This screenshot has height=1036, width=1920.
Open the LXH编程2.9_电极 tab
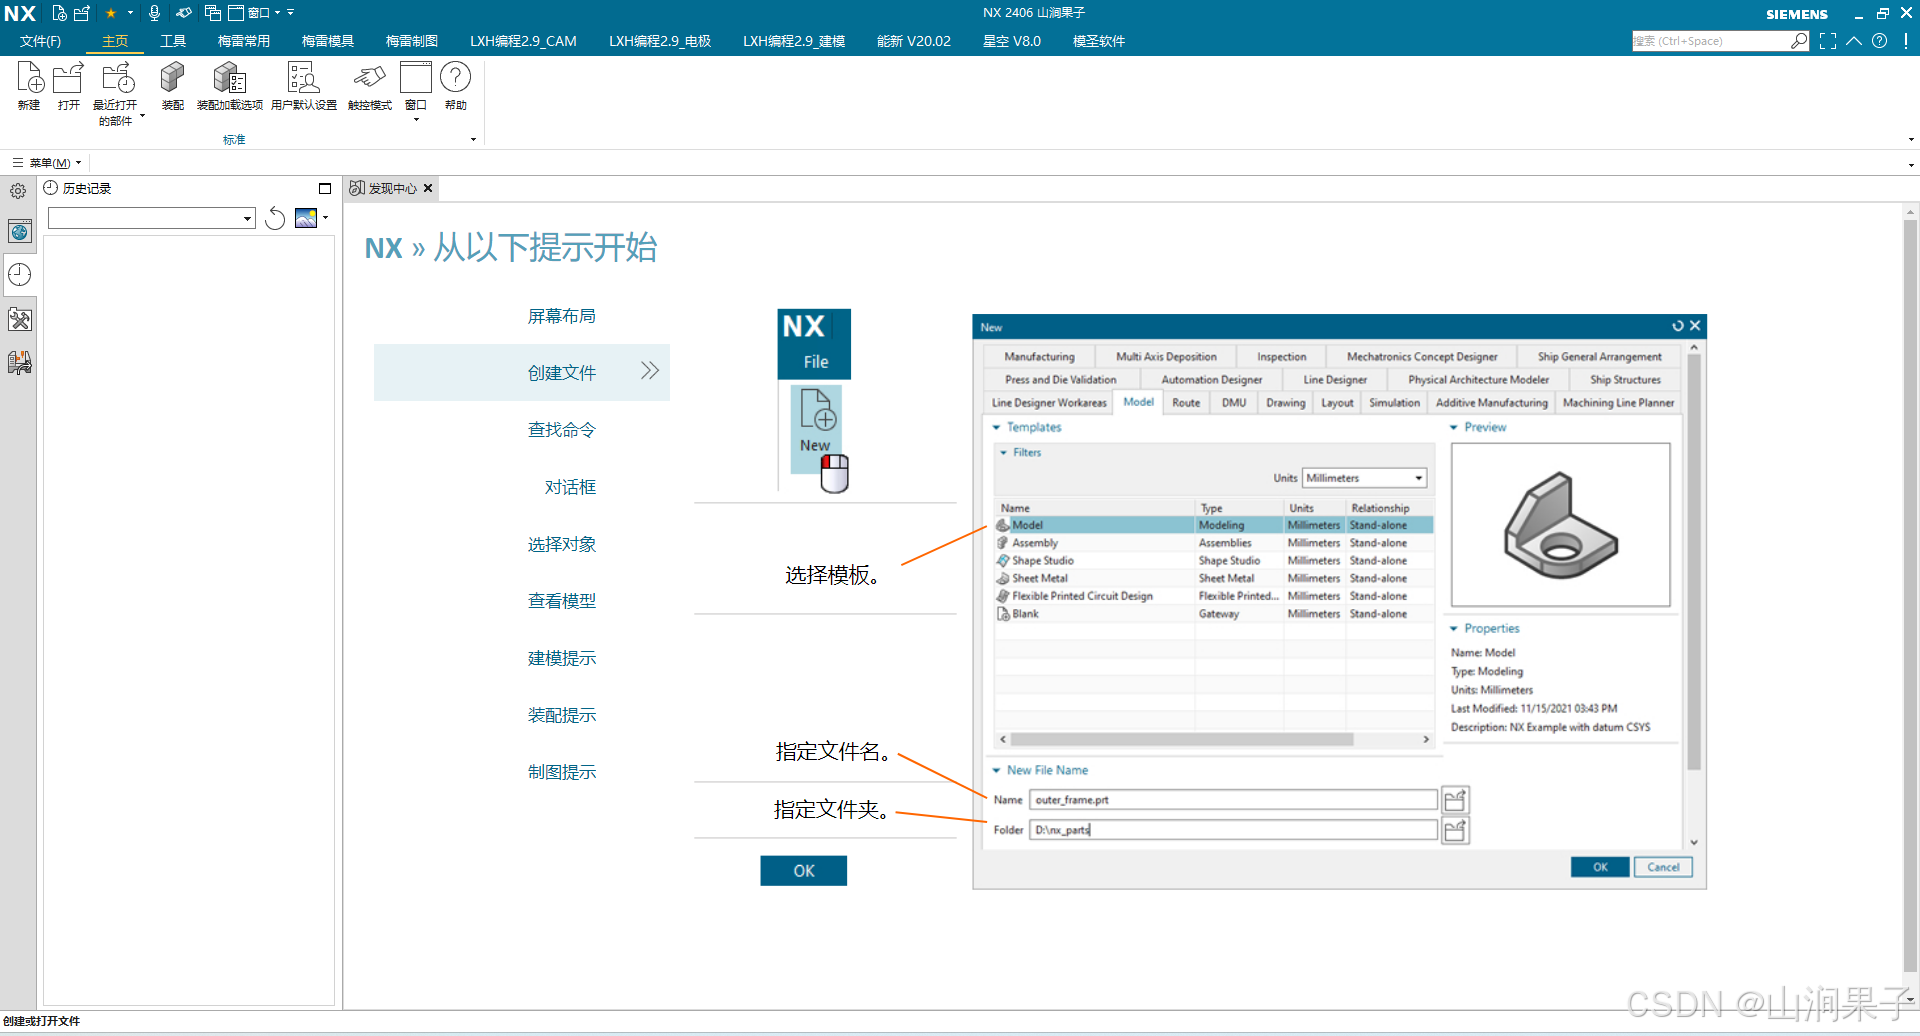tap(660, 41)
